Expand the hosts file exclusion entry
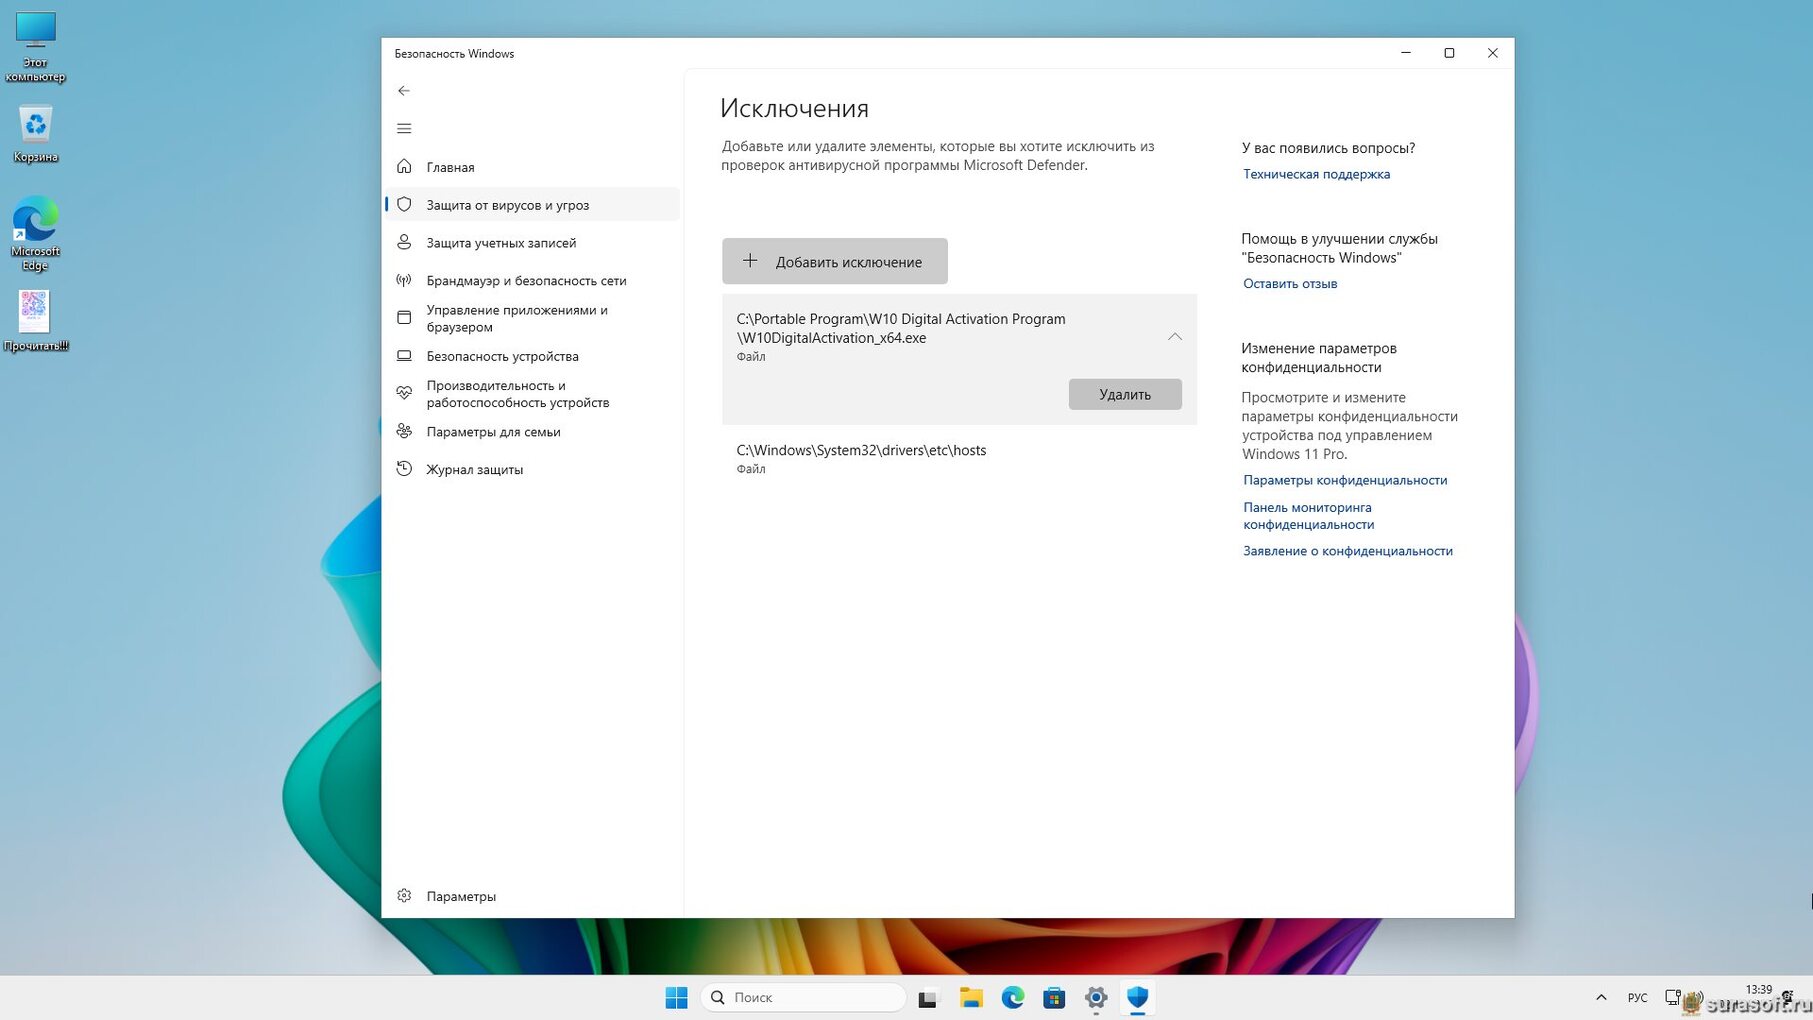This screenshot has height=1020, width=1813. [x=958, y=458]
